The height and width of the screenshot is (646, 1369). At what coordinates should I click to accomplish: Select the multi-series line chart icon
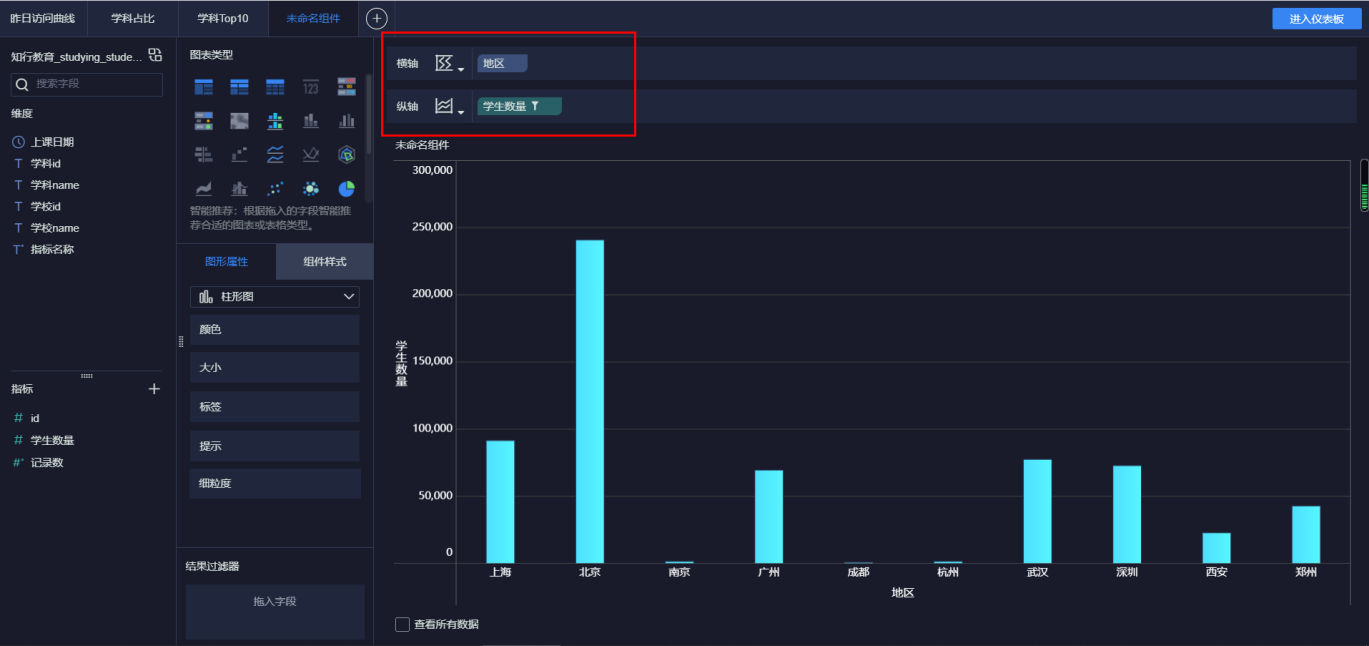311,154
